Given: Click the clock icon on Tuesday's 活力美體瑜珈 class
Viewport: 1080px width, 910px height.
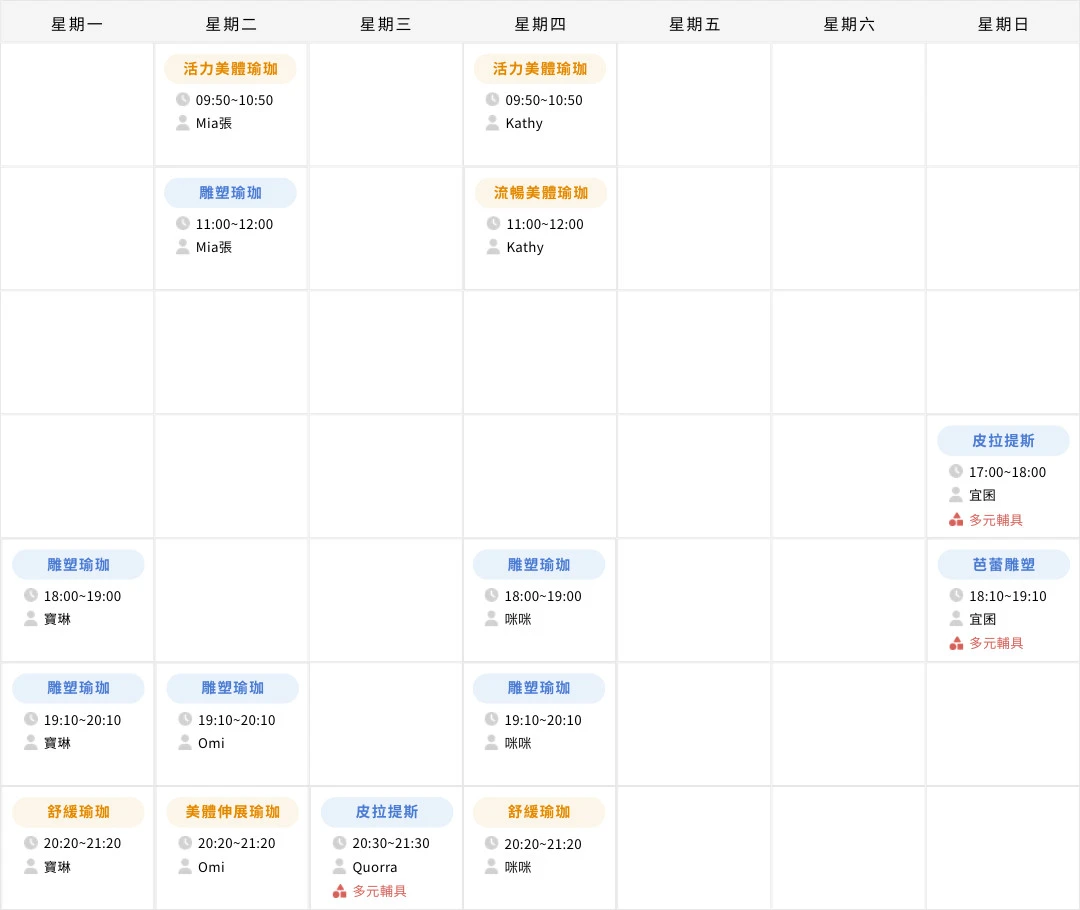Looking at the screenshot, I should (x=184, y=99).
